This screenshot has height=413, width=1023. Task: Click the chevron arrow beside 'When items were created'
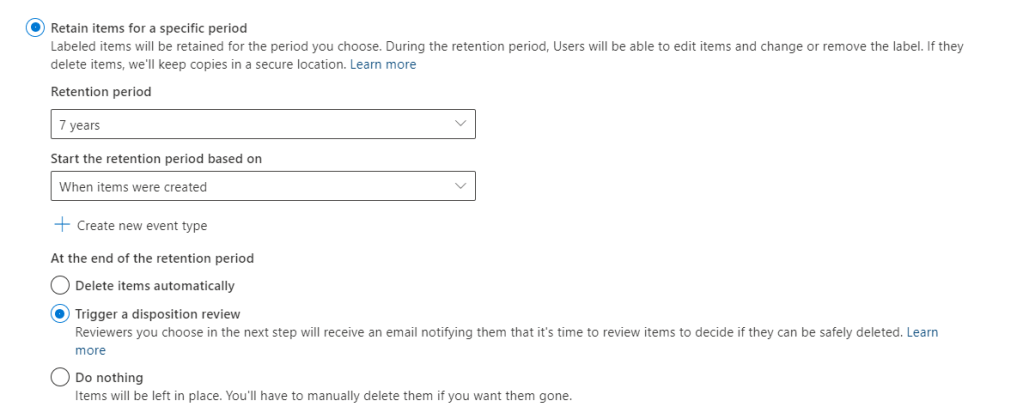click(460, 186)
